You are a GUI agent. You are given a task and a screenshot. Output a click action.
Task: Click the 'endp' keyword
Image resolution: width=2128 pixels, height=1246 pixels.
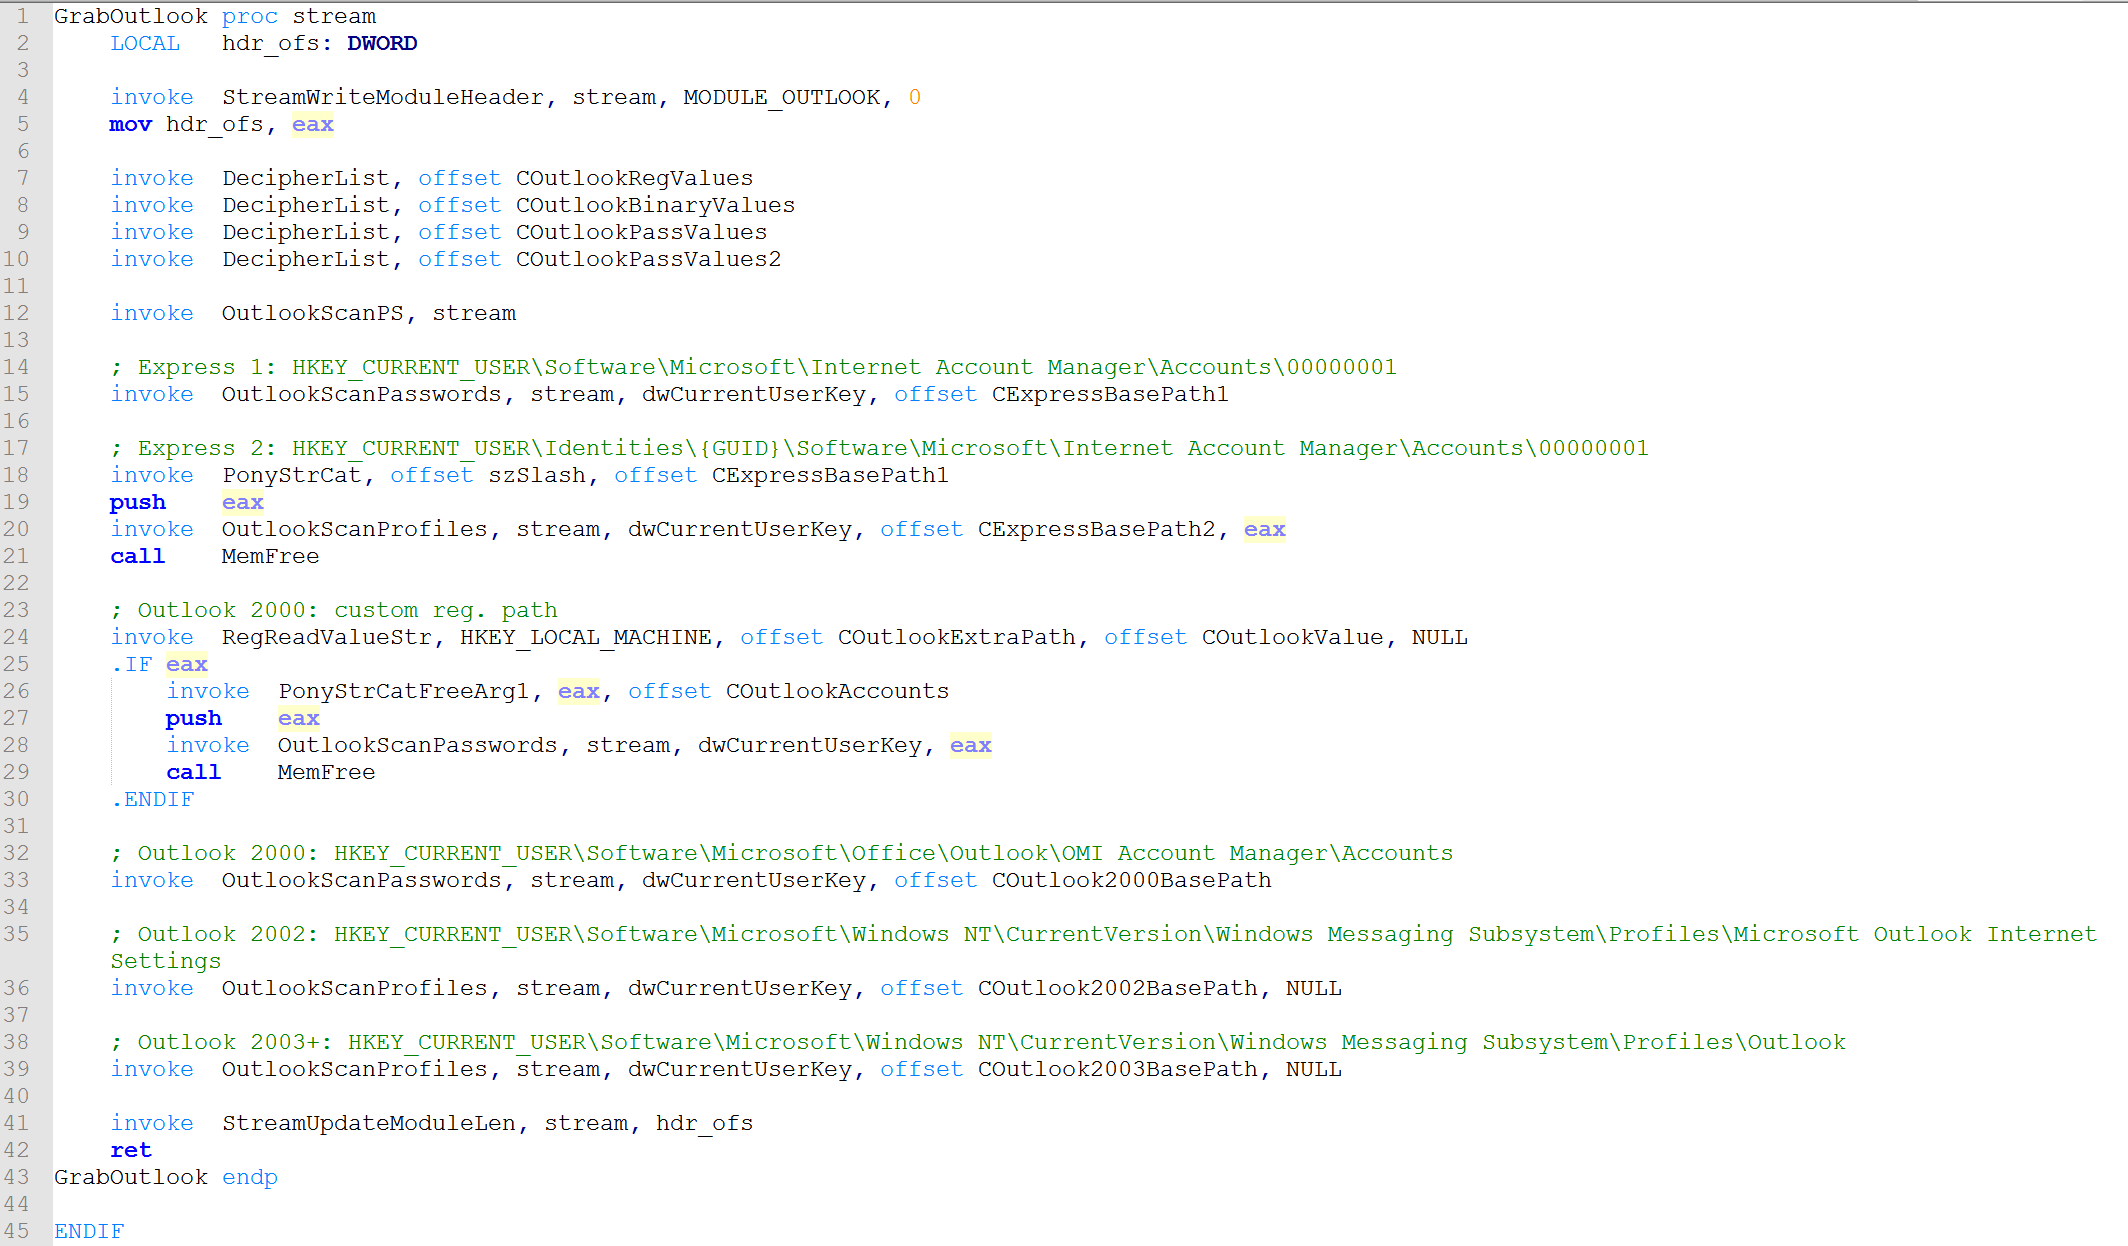tap(250, 1177)
